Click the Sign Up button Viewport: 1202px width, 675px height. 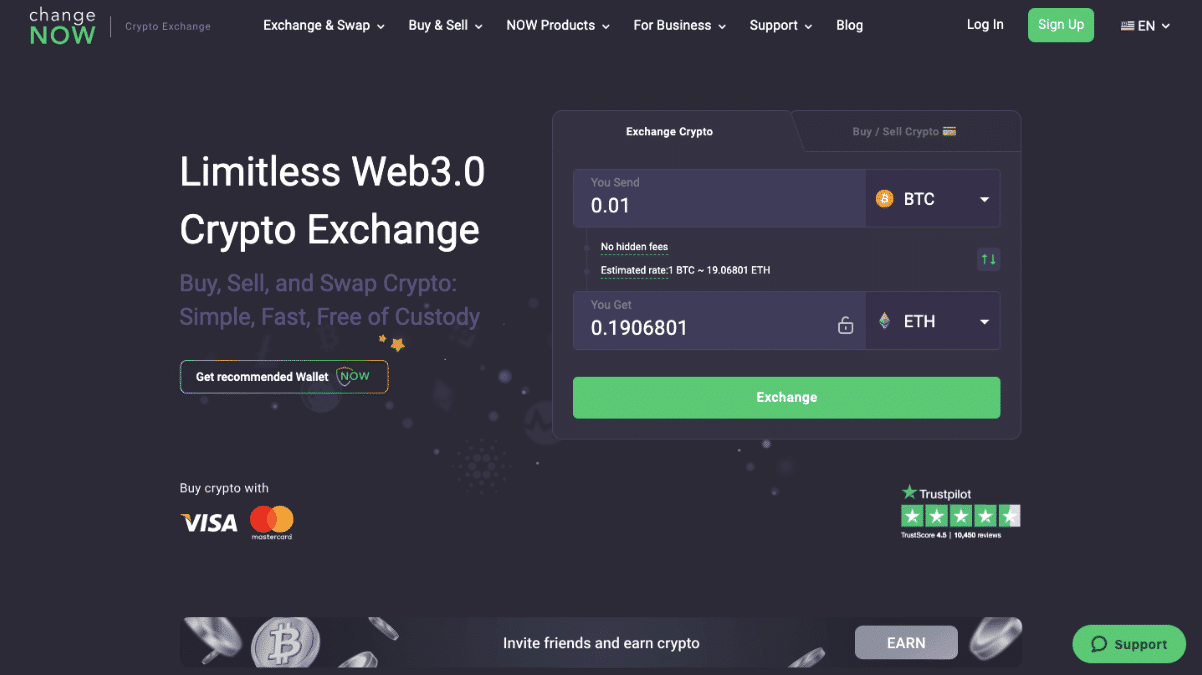pyautogui.click(x=1061, y=25)
